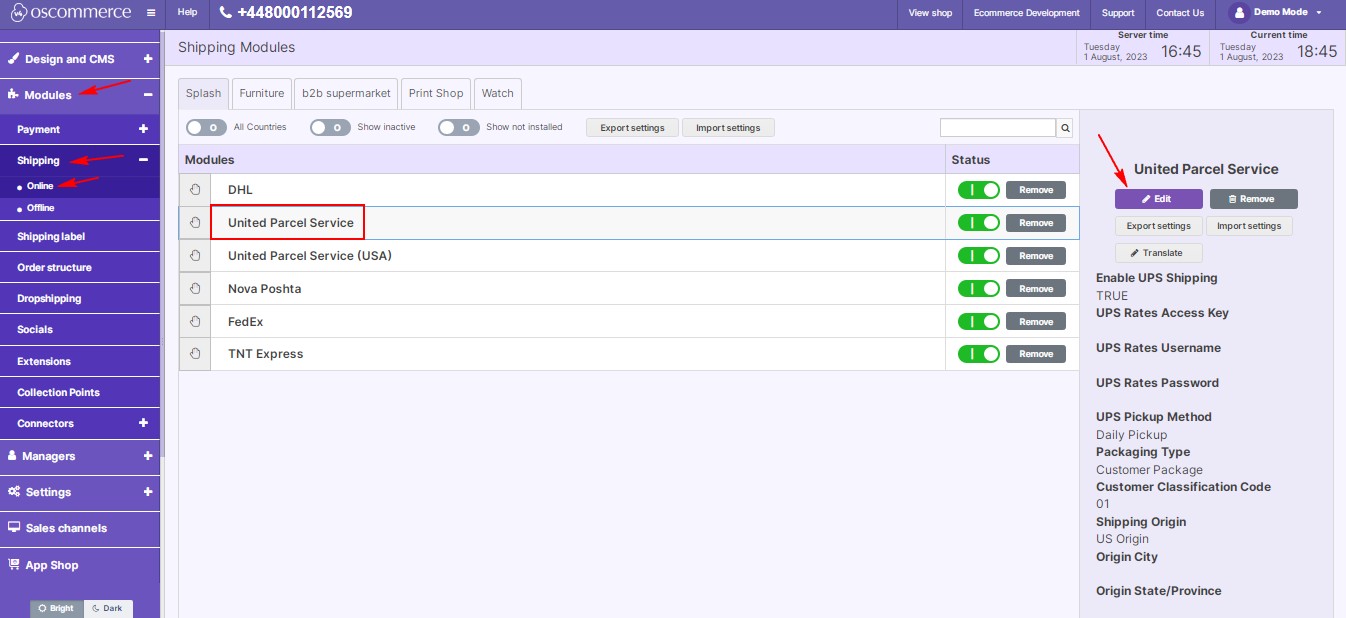This screenshot has height=618, width=1346.
Task: Click drag handle for United Parcel Service (USA)
Action: point(195,255)
